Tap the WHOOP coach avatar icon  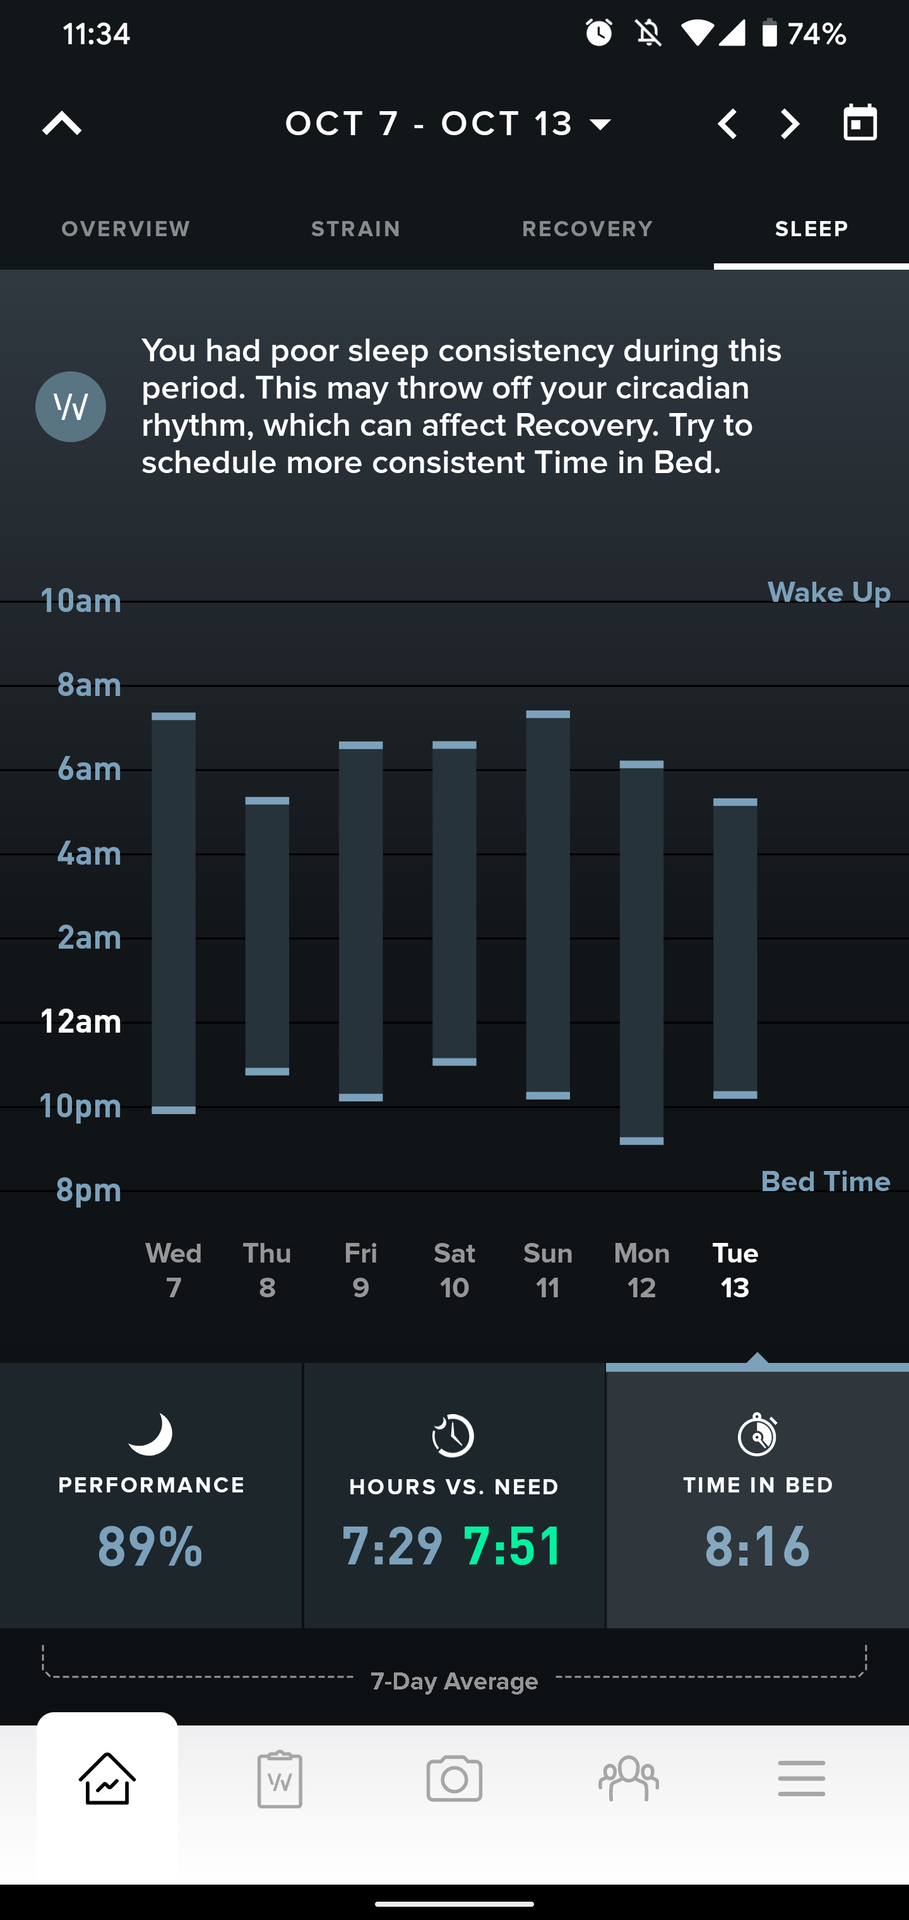tap(71, 407)
